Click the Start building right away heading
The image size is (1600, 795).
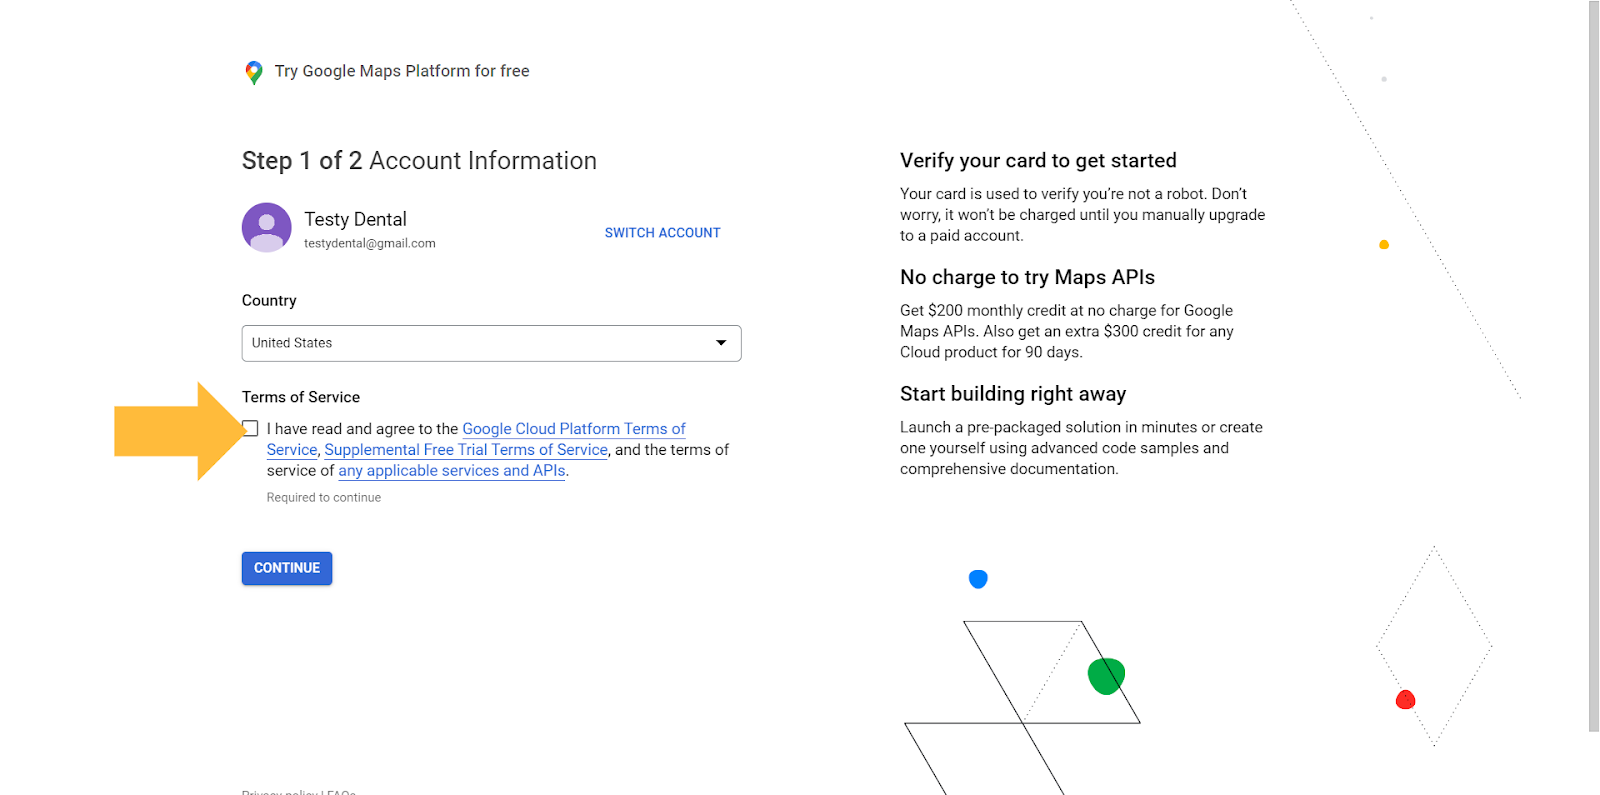(x=1013, y=394)
